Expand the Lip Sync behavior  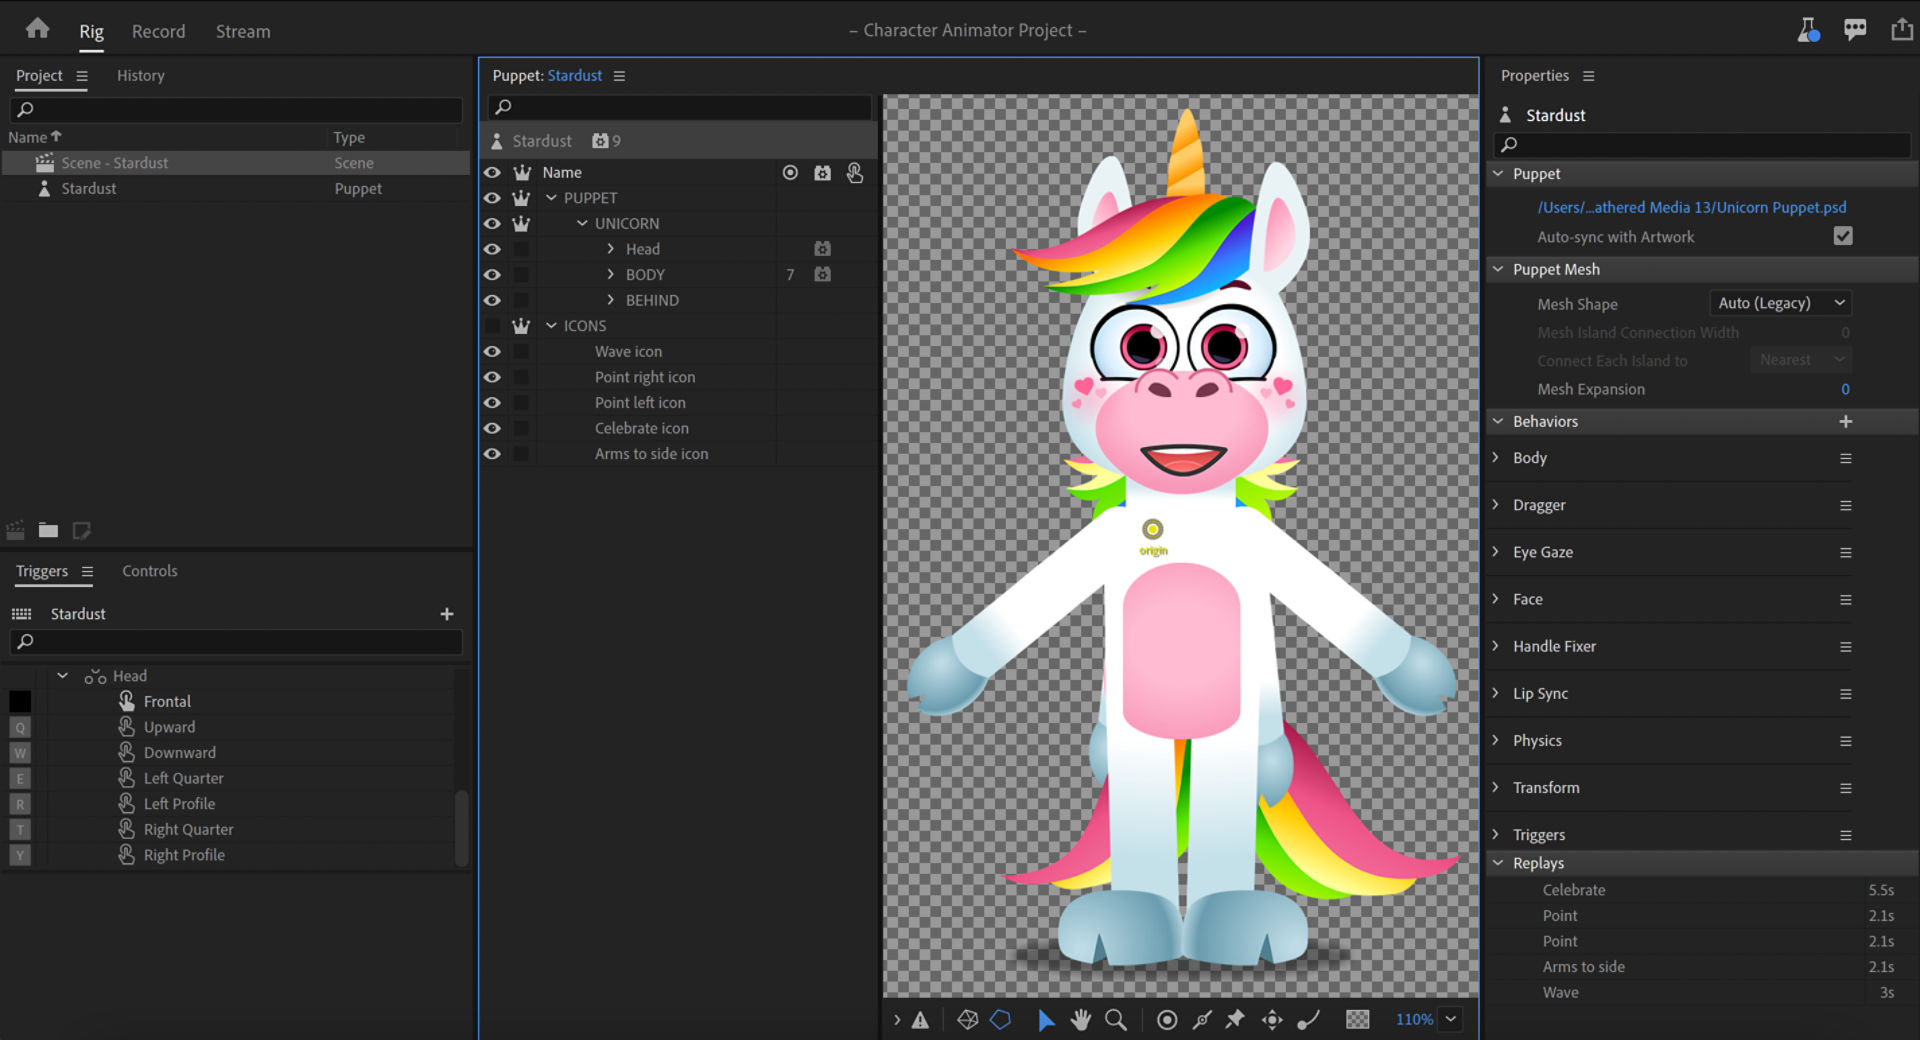pos(1496,693)
